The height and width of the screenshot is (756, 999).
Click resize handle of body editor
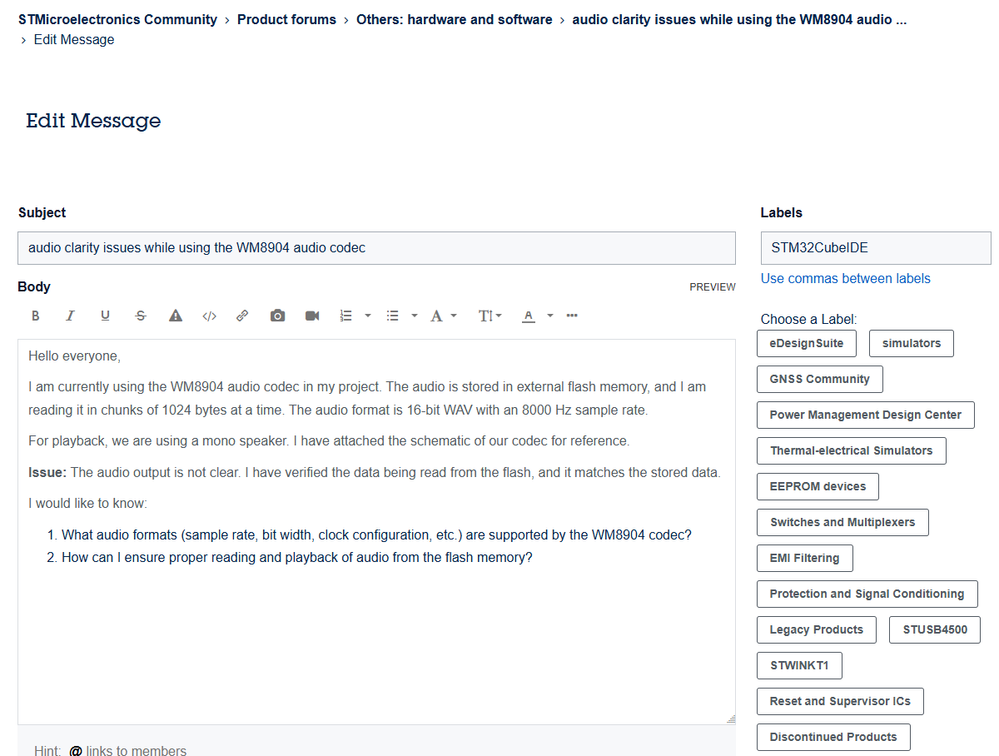coord(731,719)
